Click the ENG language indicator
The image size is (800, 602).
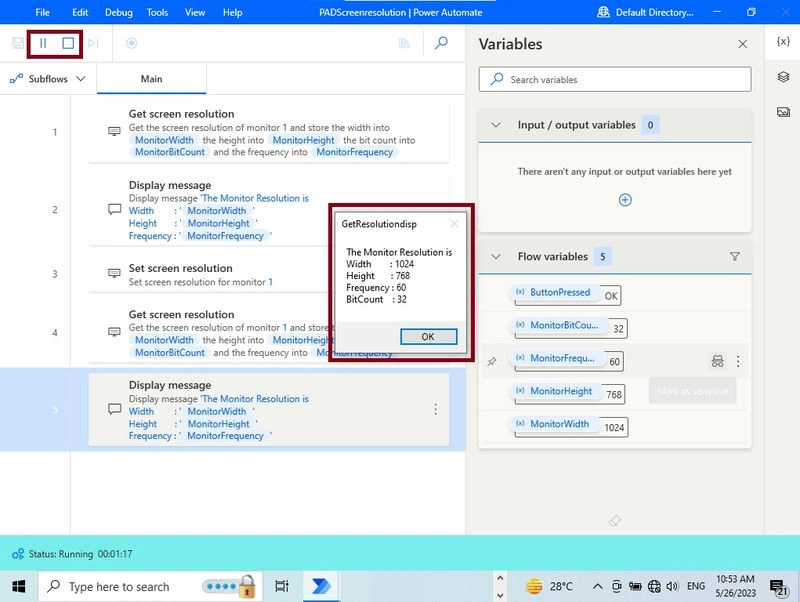pos(696,586)
